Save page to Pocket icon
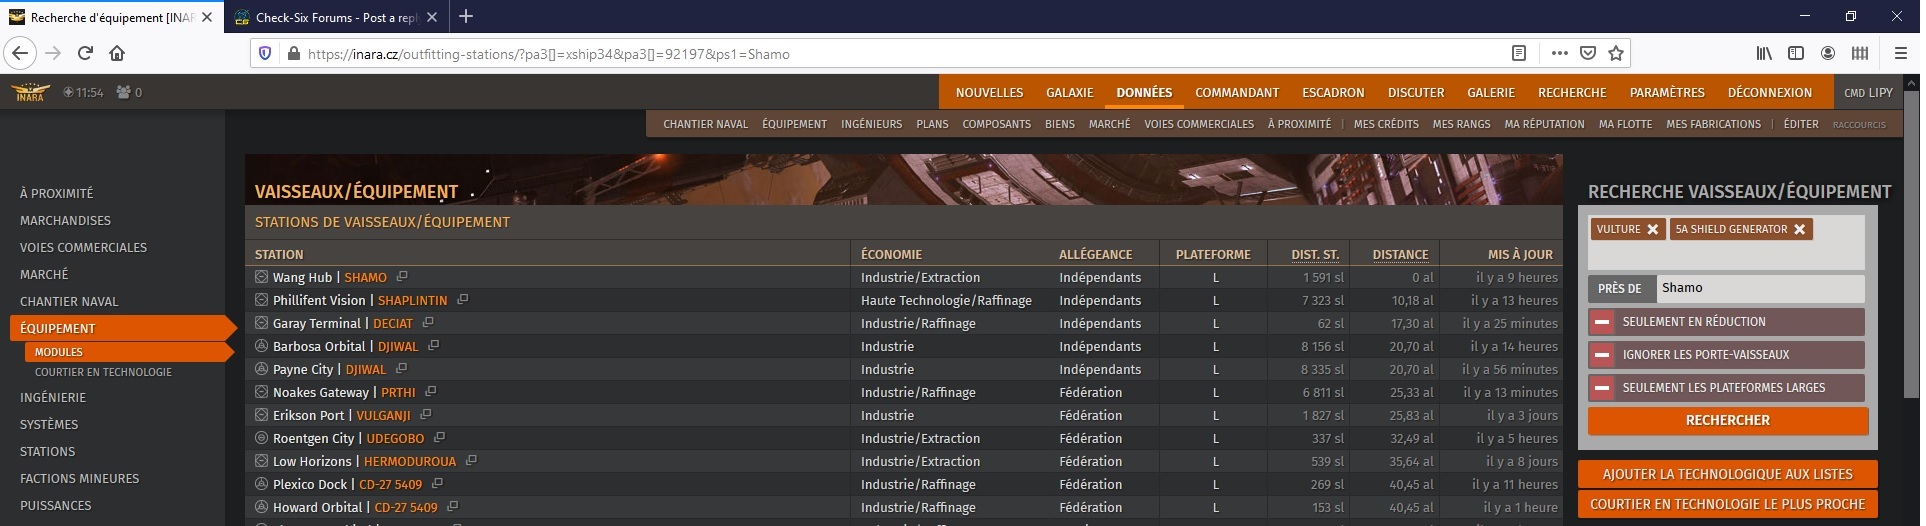Image resolution: width=1926 pixels, height=526 pixels. [1588, 53]
